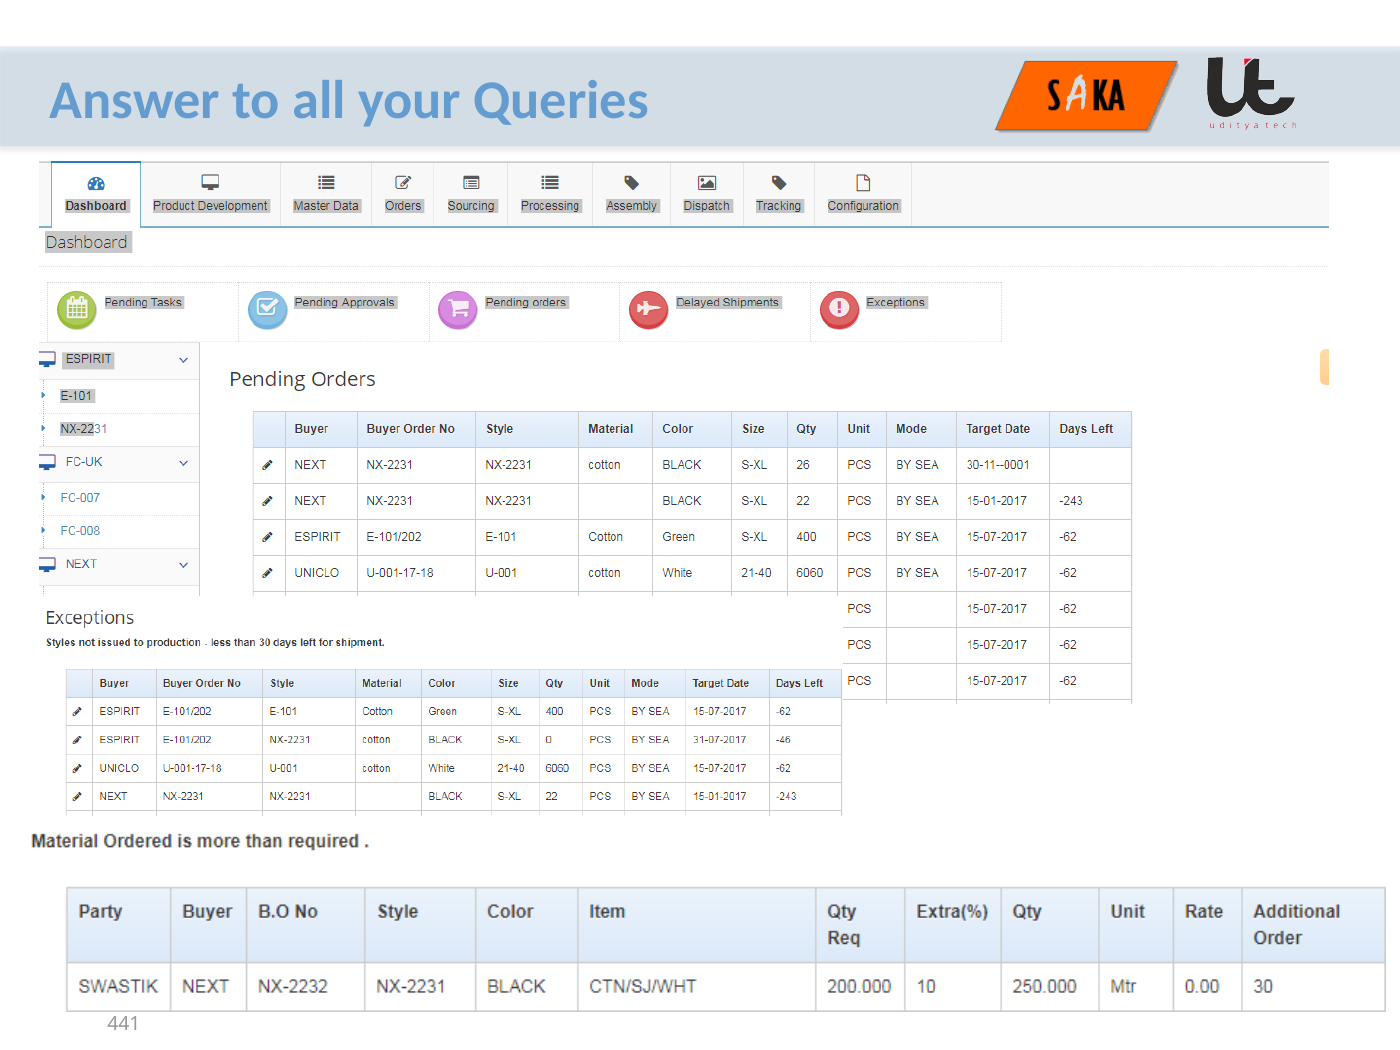Click the blue Pending Approvals checkmark icon
This screenshot has height=1050, width=1400.
click(267, 310)
